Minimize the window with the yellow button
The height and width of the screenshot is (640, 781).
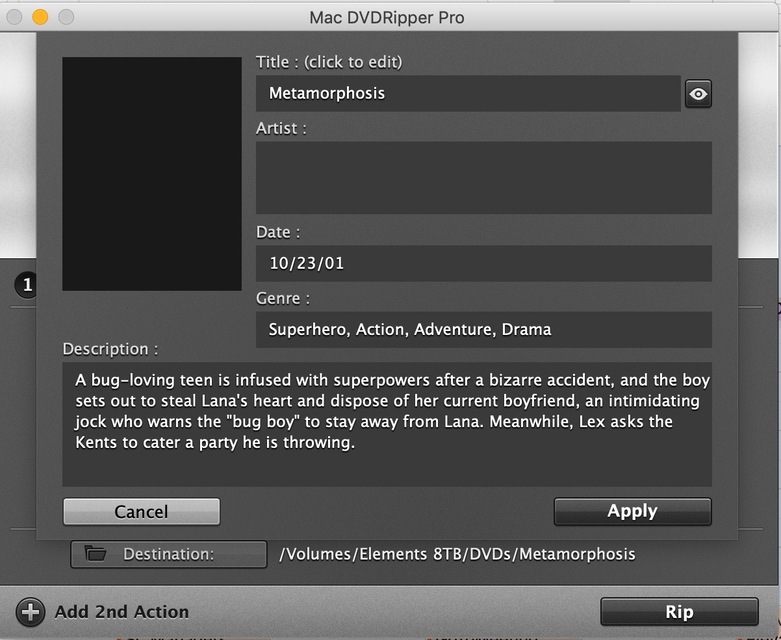pos(40,17)
